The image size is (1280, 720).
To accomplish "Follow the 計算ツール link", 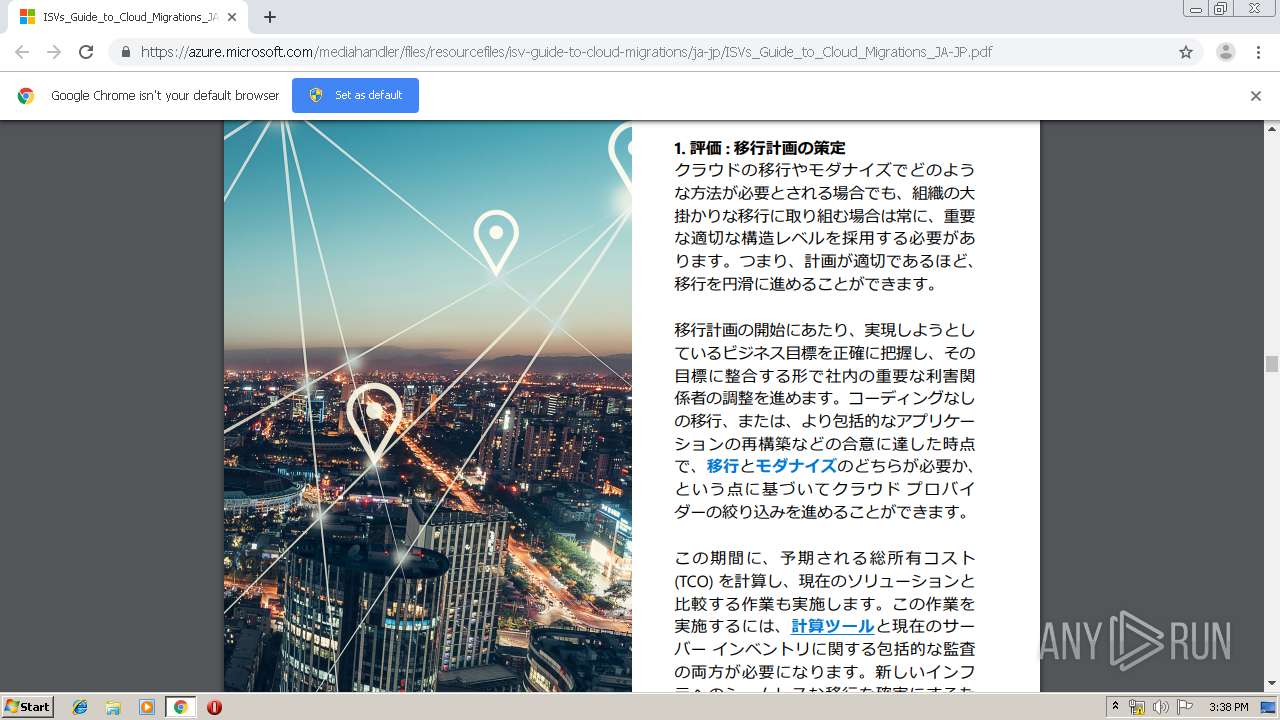I will click(x=832, y=626).
